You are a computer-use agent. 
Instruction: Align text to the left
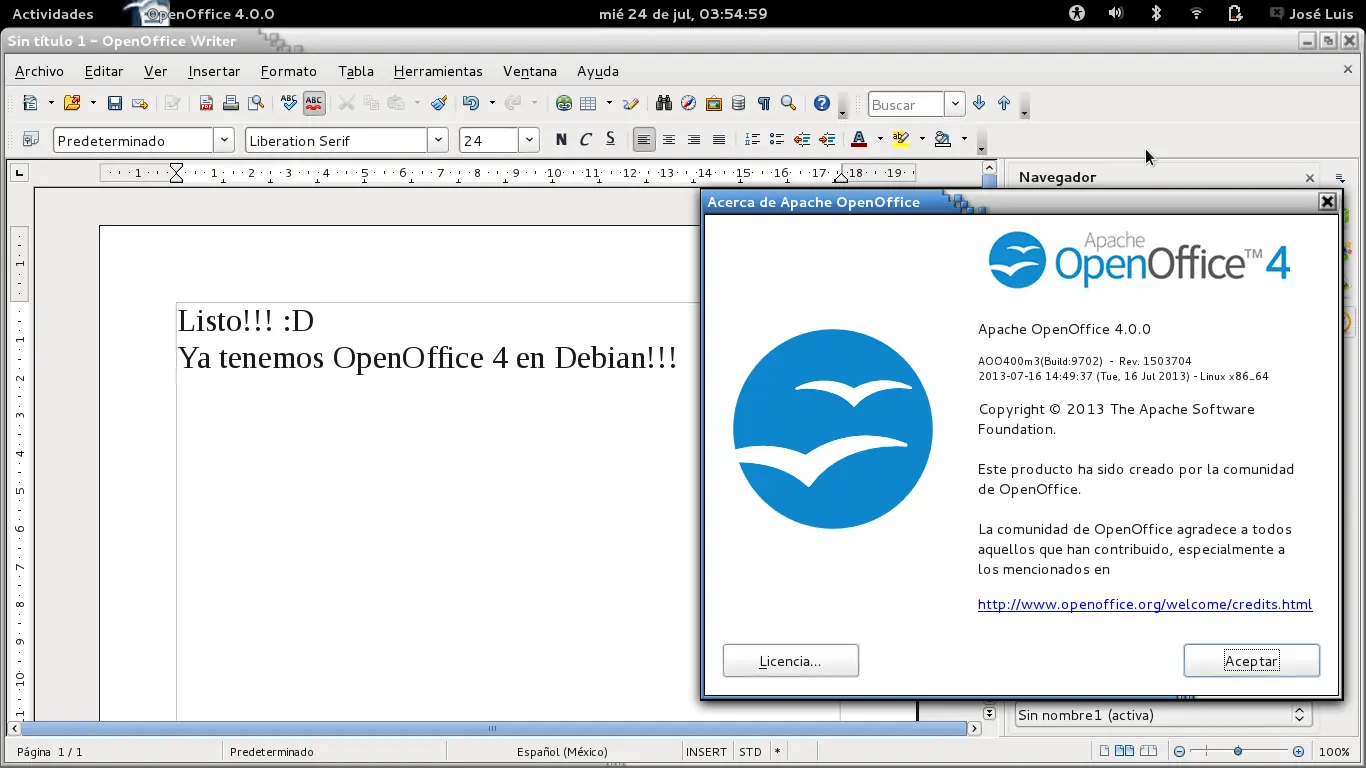tap(644, 140)
